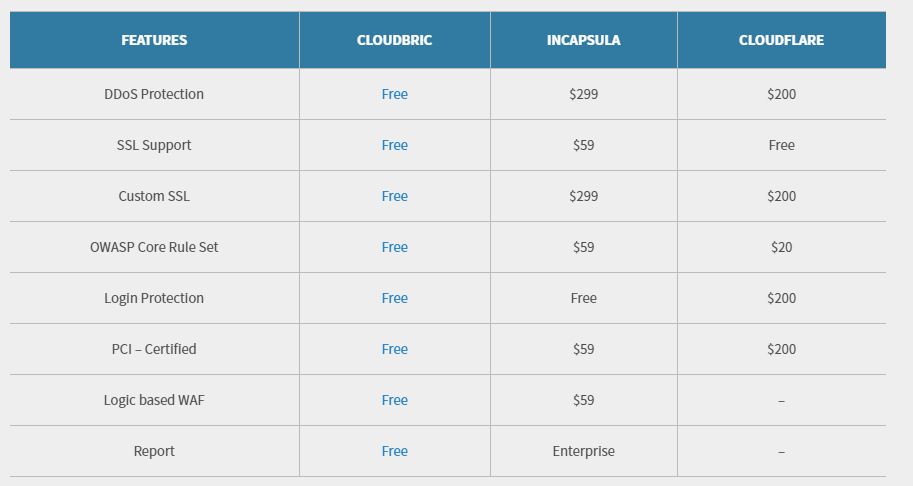Select the OWASP Core Rule Set label

coord(154,247)
